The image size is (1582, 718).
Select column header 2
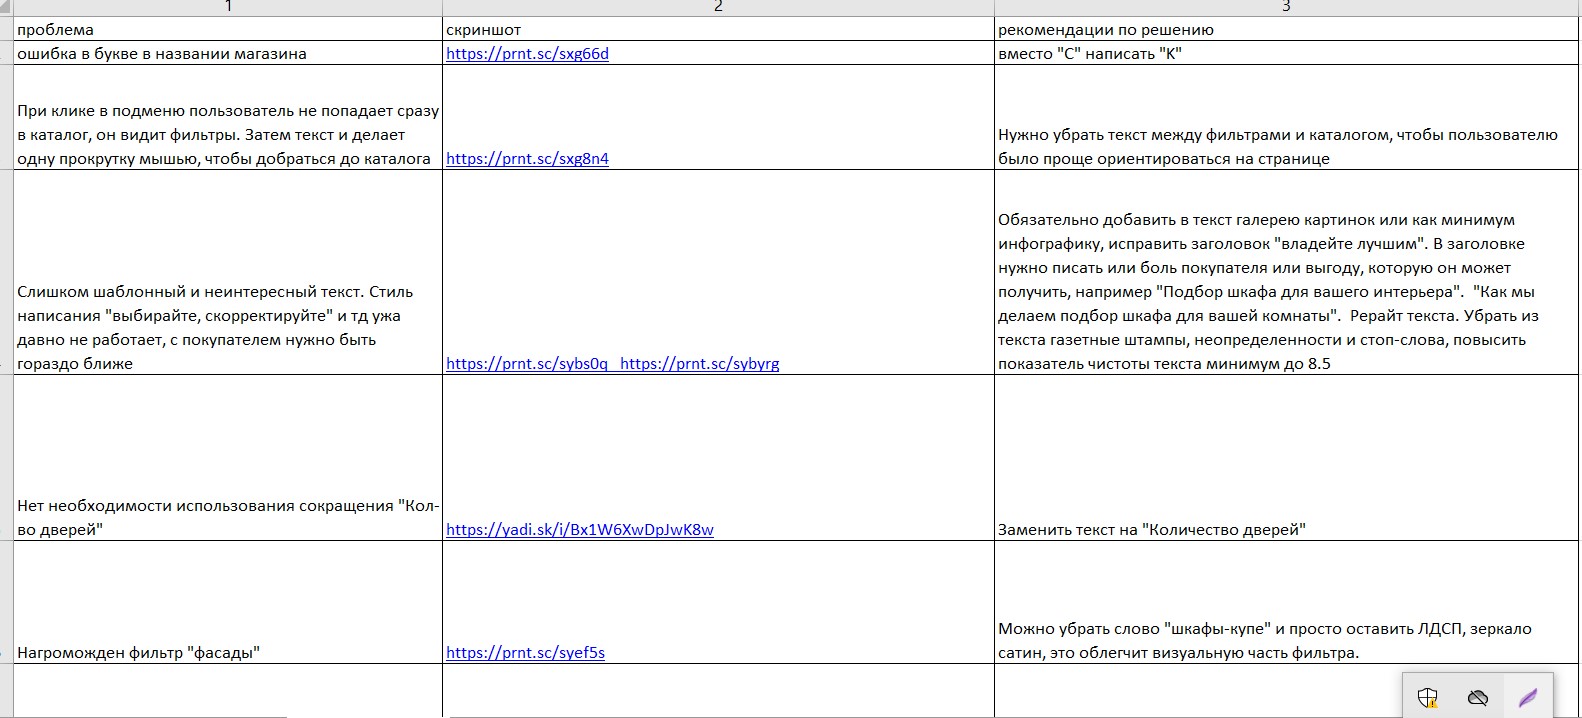point(718,7)
